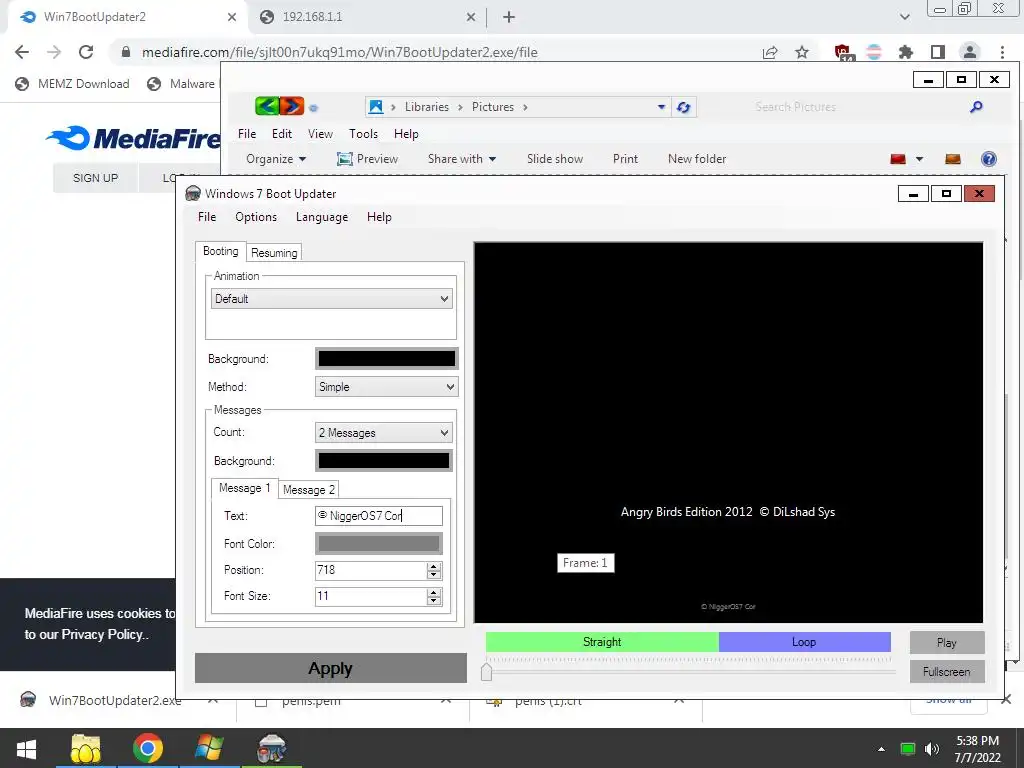This screenshot has width=1024, height=768.
Task: Open file explorer from taskbar
Action: click(x=86, y=748)
